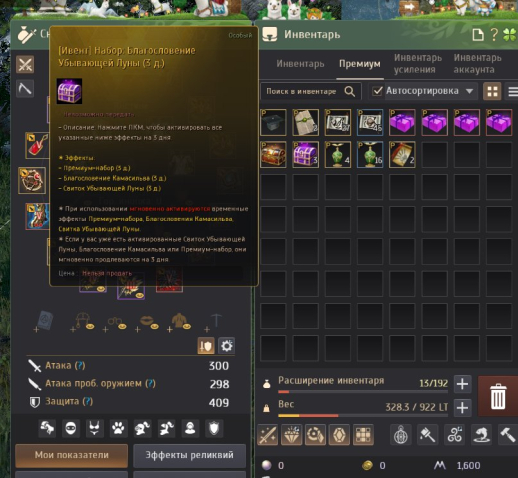The width and height of the screenshot is (518, 478).
Task: Switch to the Инвентарь усиления tab
Action: tap(418, 64)
